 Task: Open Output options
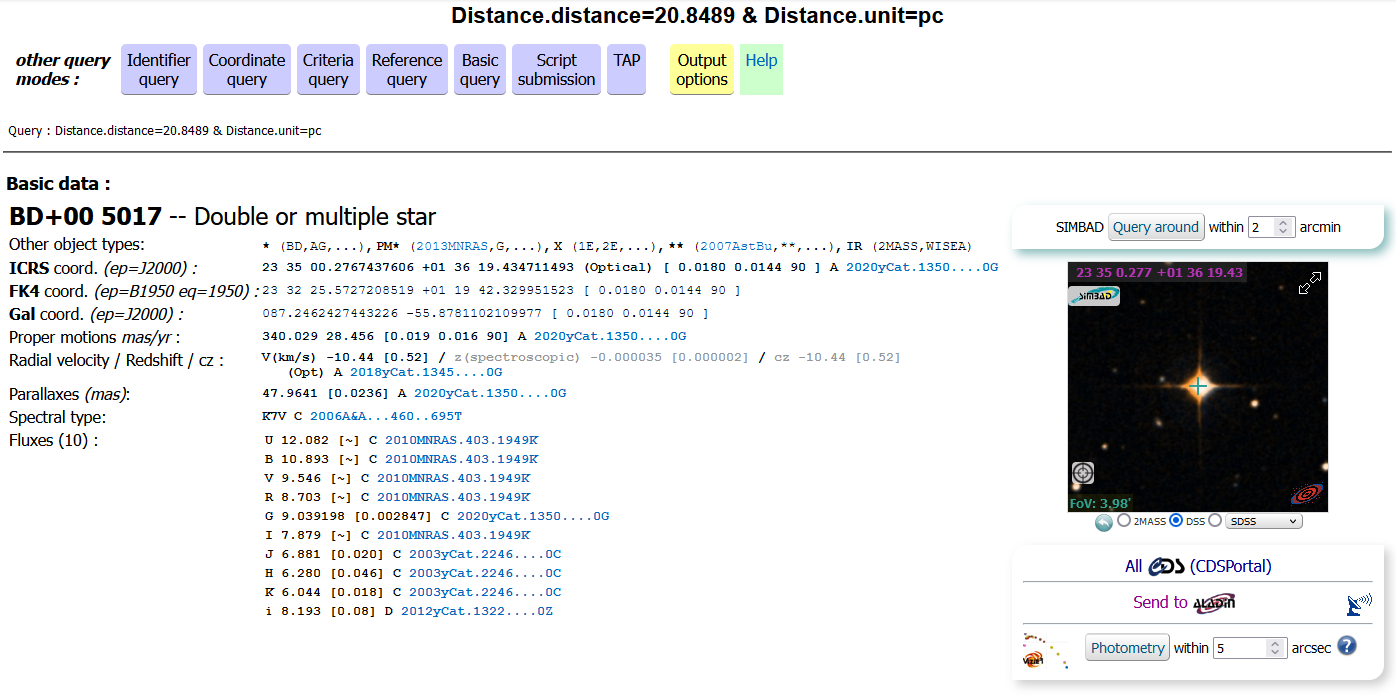click(702, 70)
